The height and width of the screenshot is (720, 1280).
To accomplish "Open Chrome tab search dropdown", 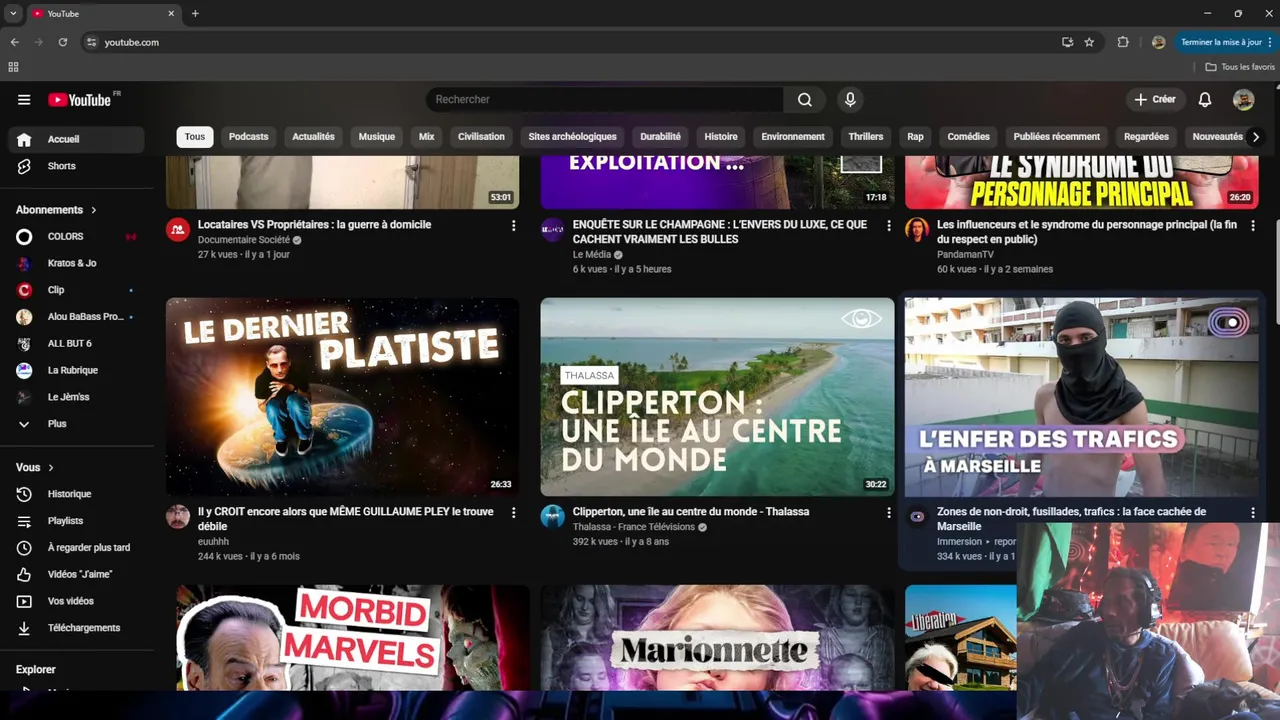I will [13, 14].
